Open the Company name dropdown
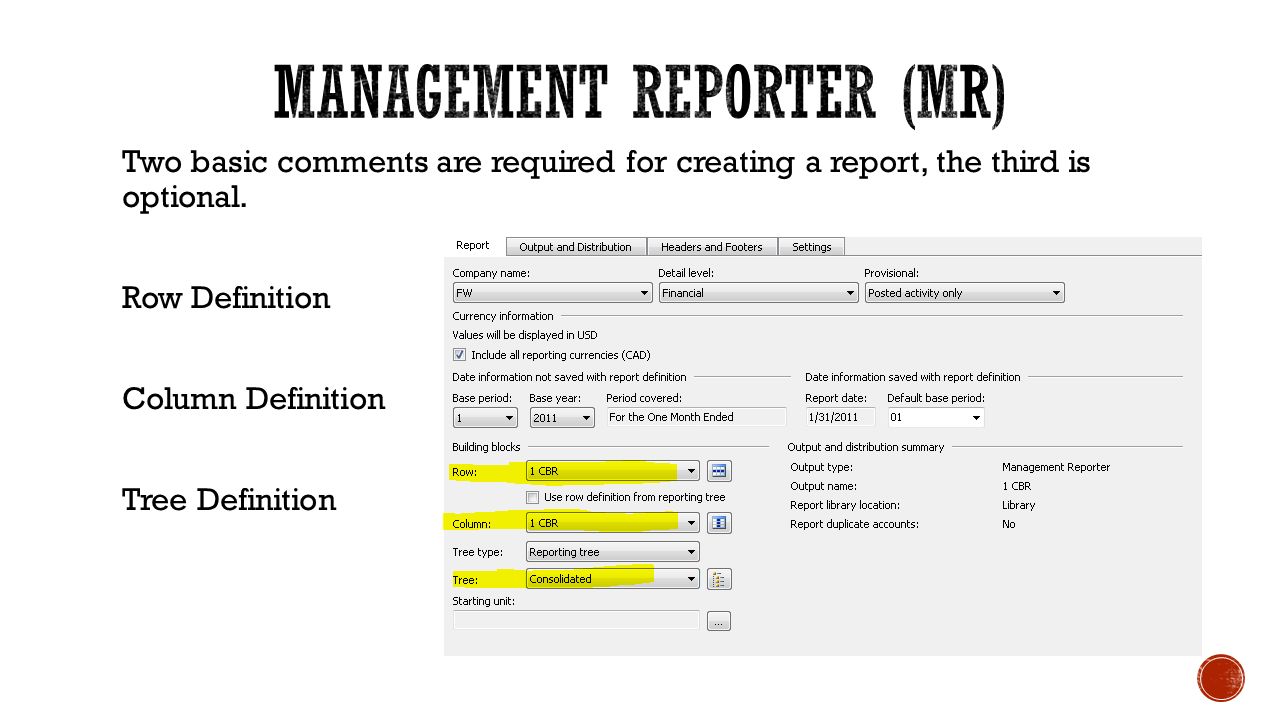The width and height of the screenshot is (1280, 720). coord(552,293)
